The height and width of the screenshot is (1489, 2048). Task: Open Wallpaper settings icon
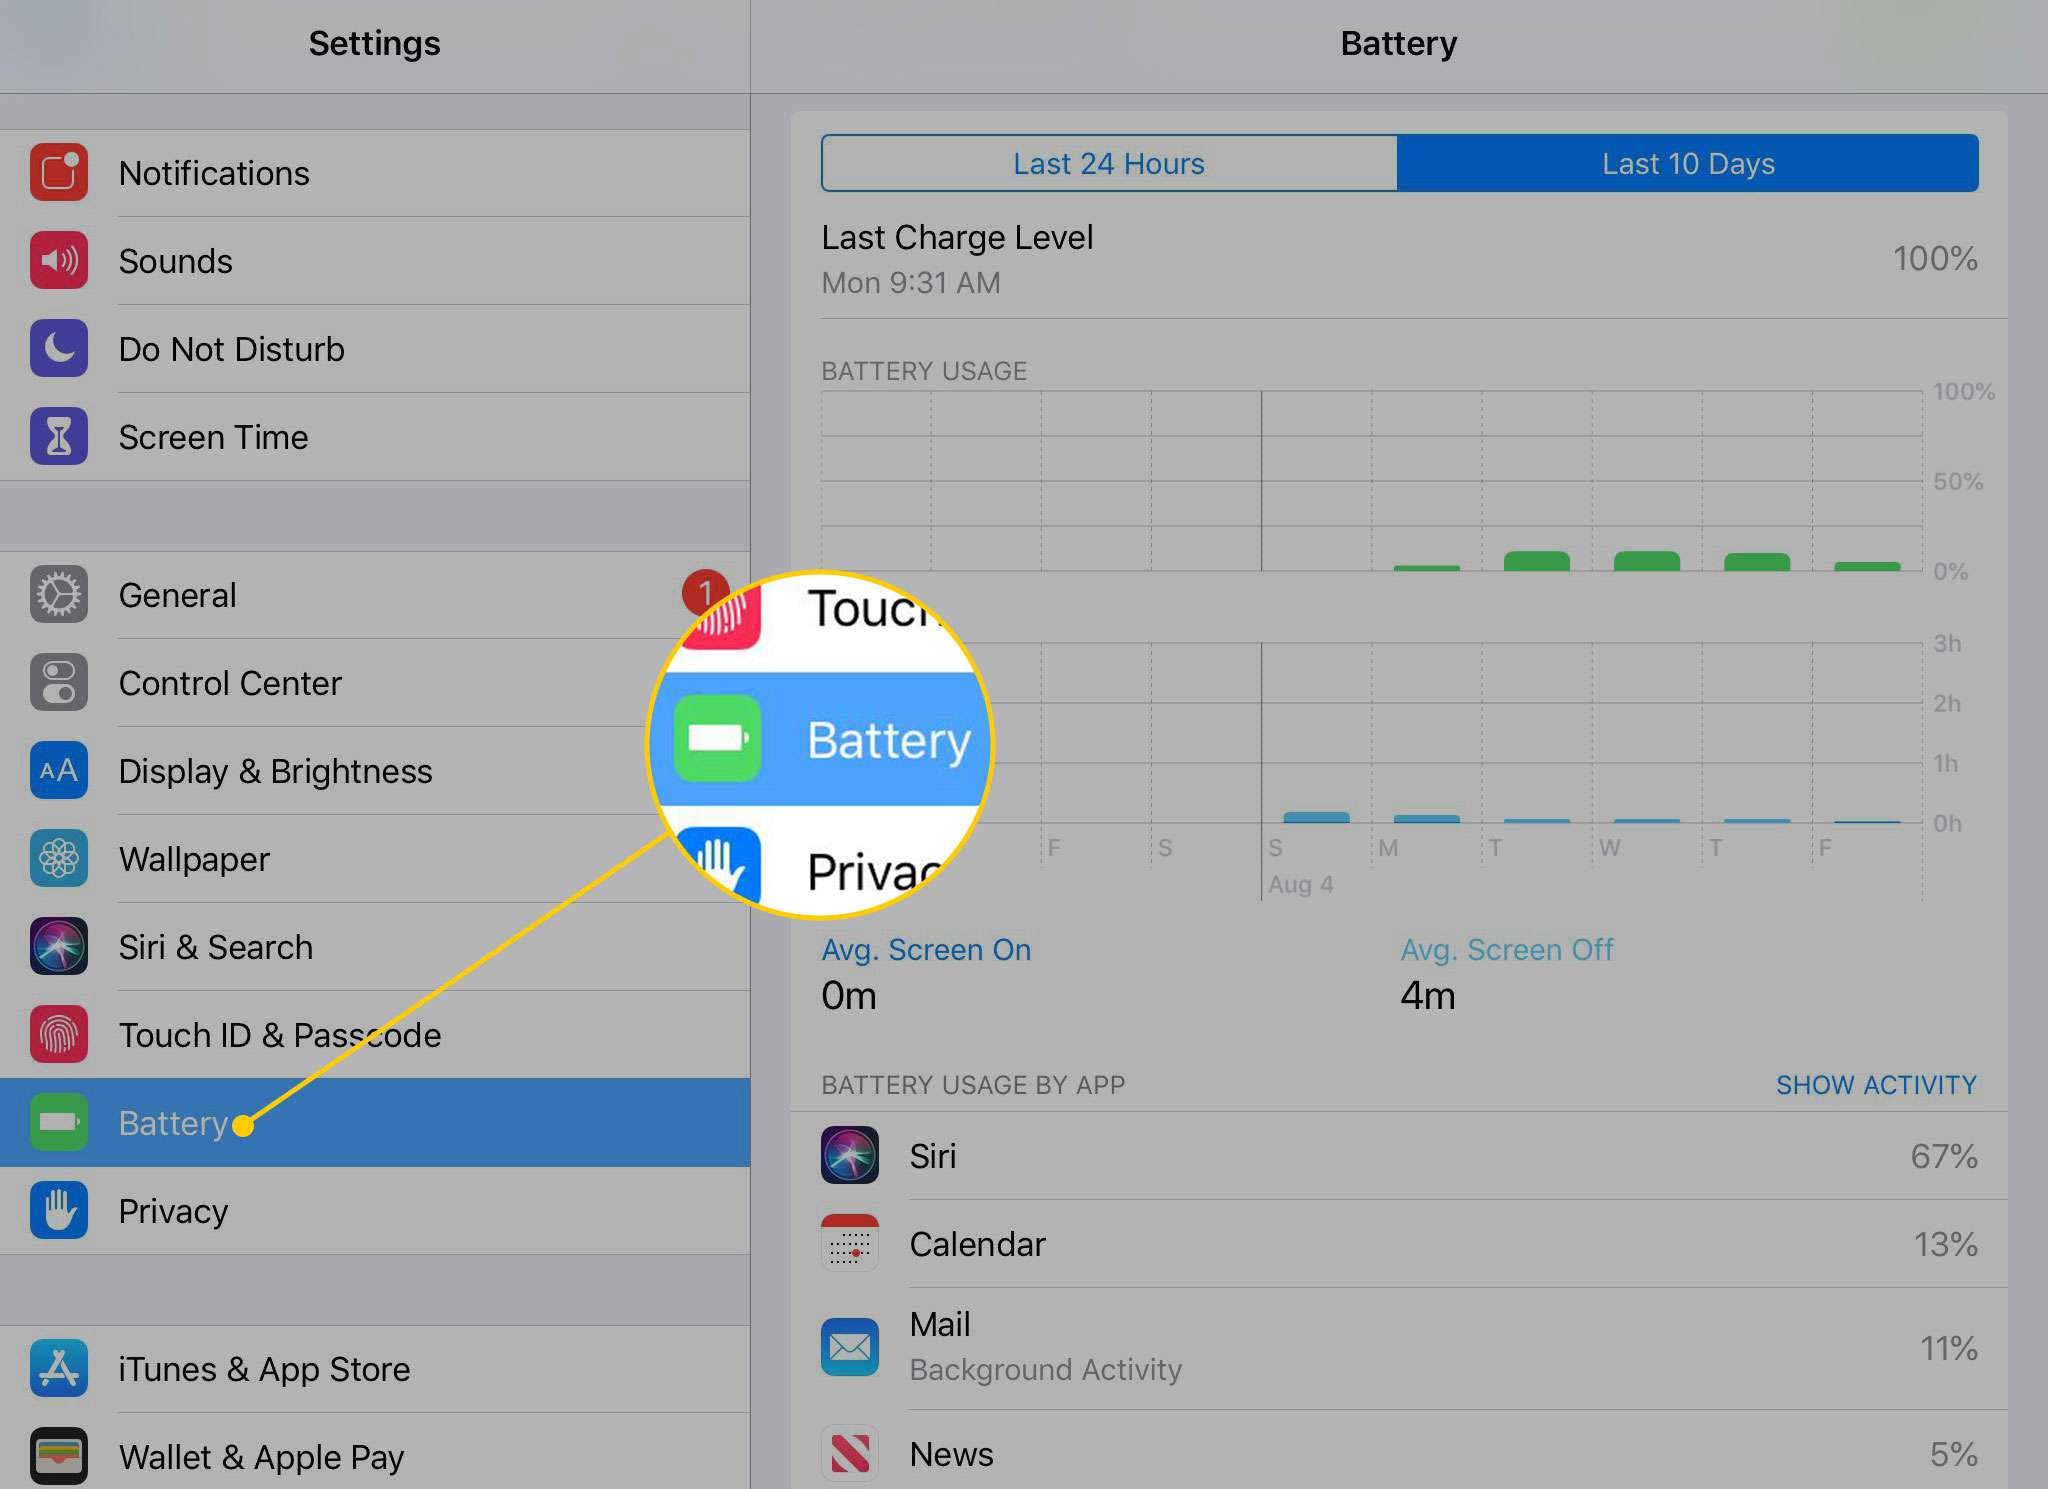tap(60, 859)
